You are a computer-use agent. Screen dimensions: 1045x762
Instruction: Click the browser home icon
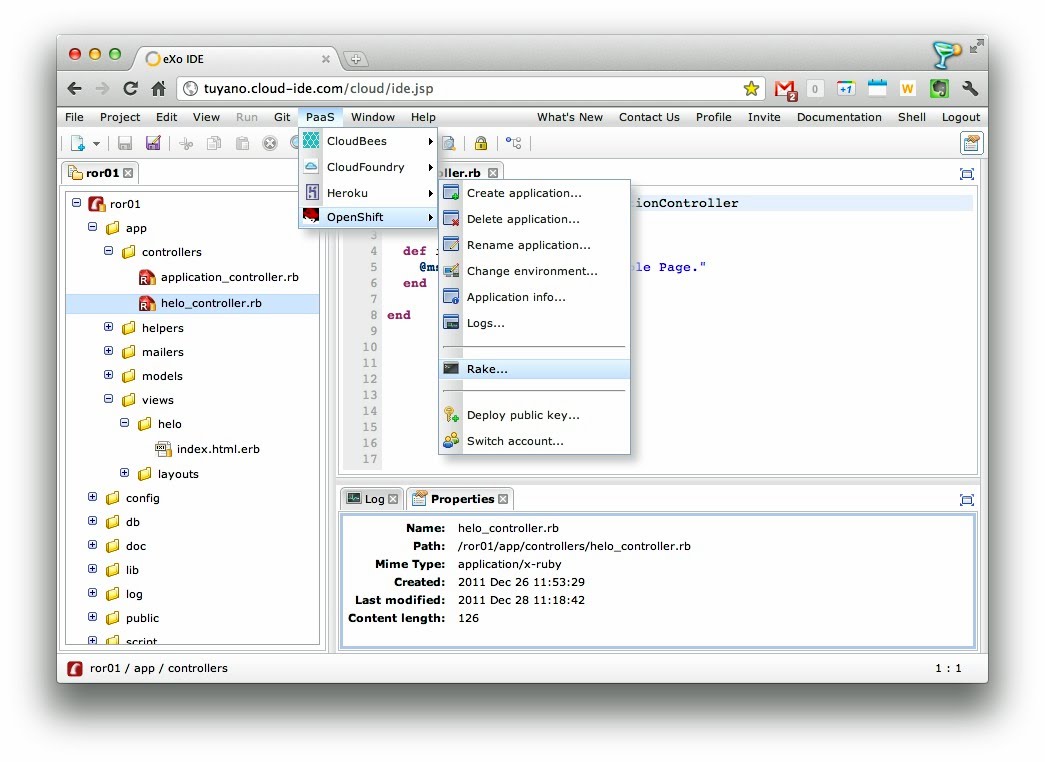point(159,88)
